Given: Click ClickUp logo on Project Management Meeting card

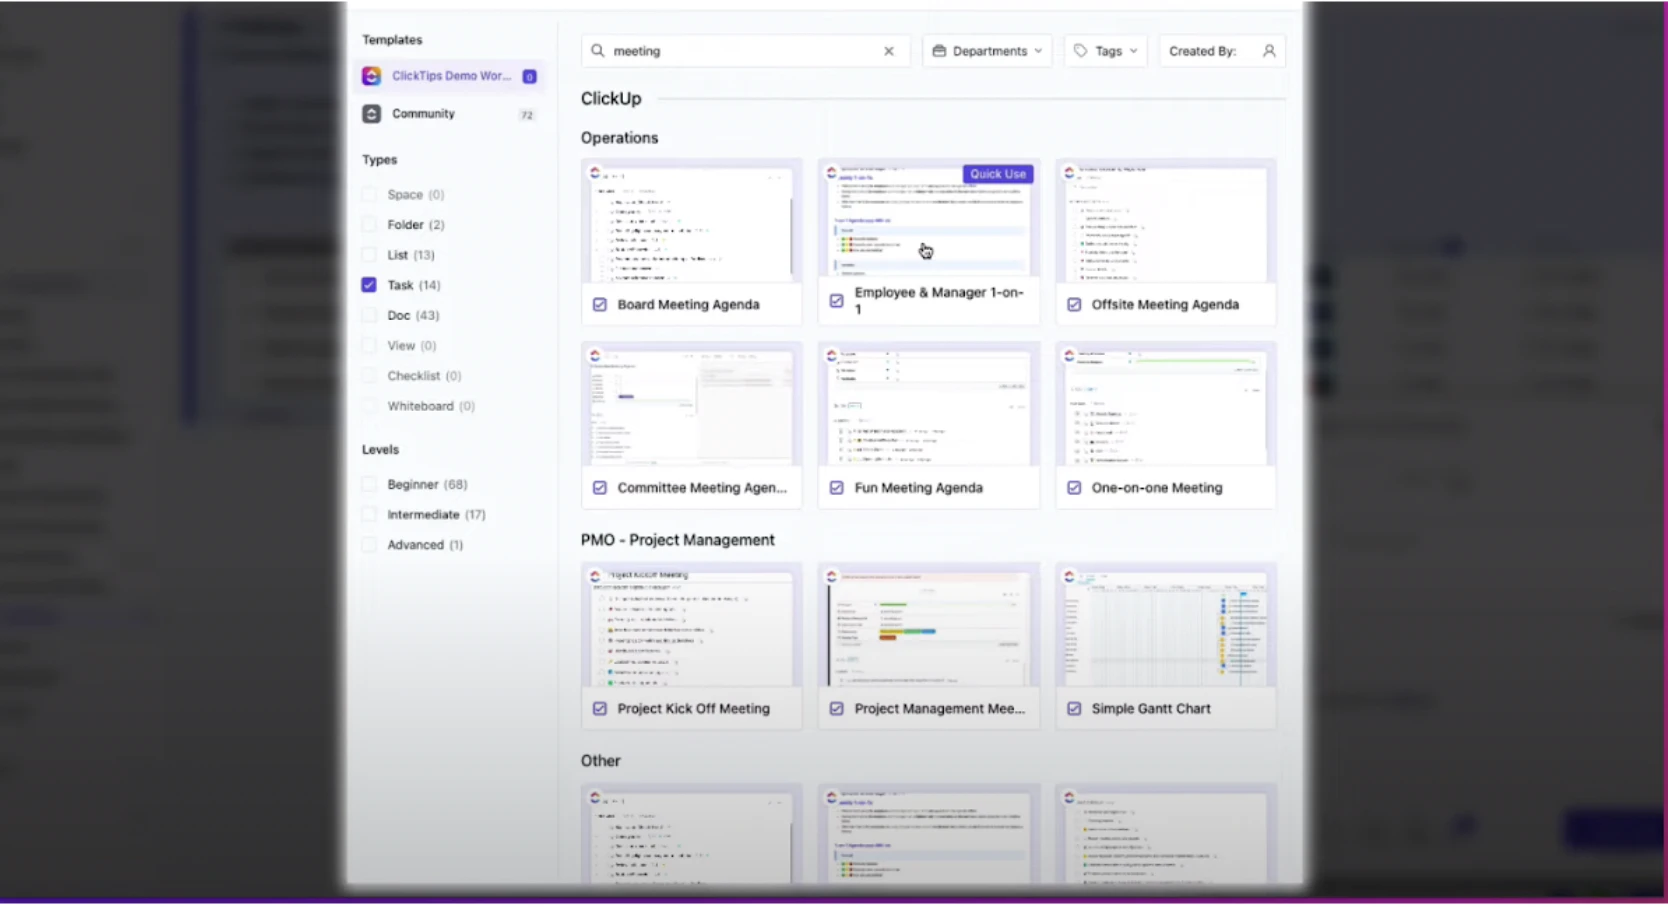Looking at the screenshot, I should pos(832,576).
